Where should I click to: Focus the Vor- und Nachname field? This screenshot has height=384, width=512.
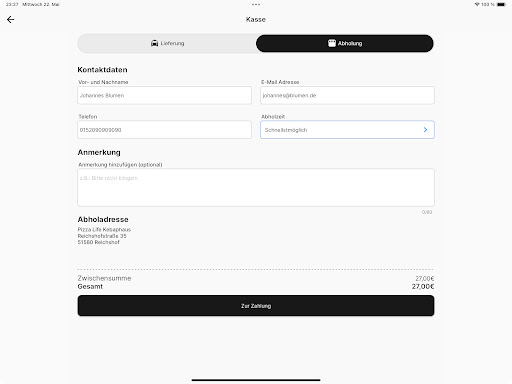(164, 95)
